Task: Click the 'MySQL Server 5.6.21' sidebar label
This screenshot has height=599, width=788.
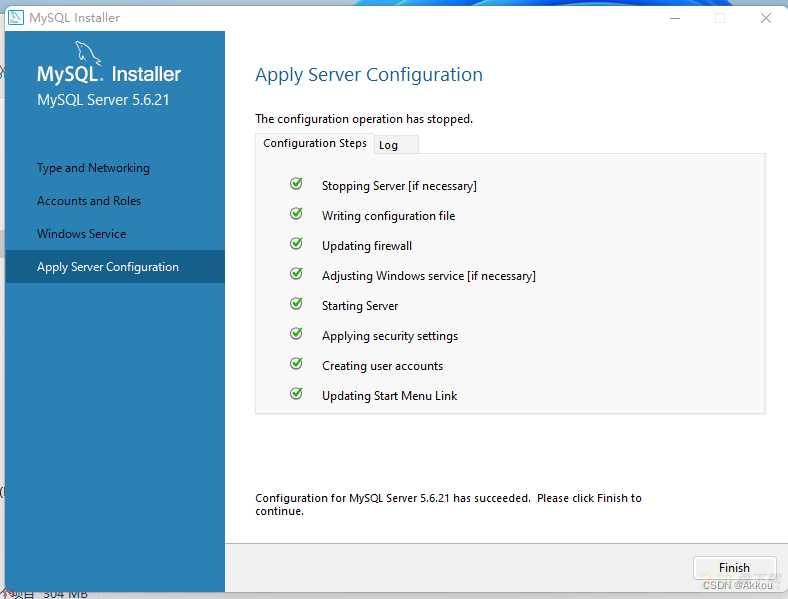Action: (103, 99)
